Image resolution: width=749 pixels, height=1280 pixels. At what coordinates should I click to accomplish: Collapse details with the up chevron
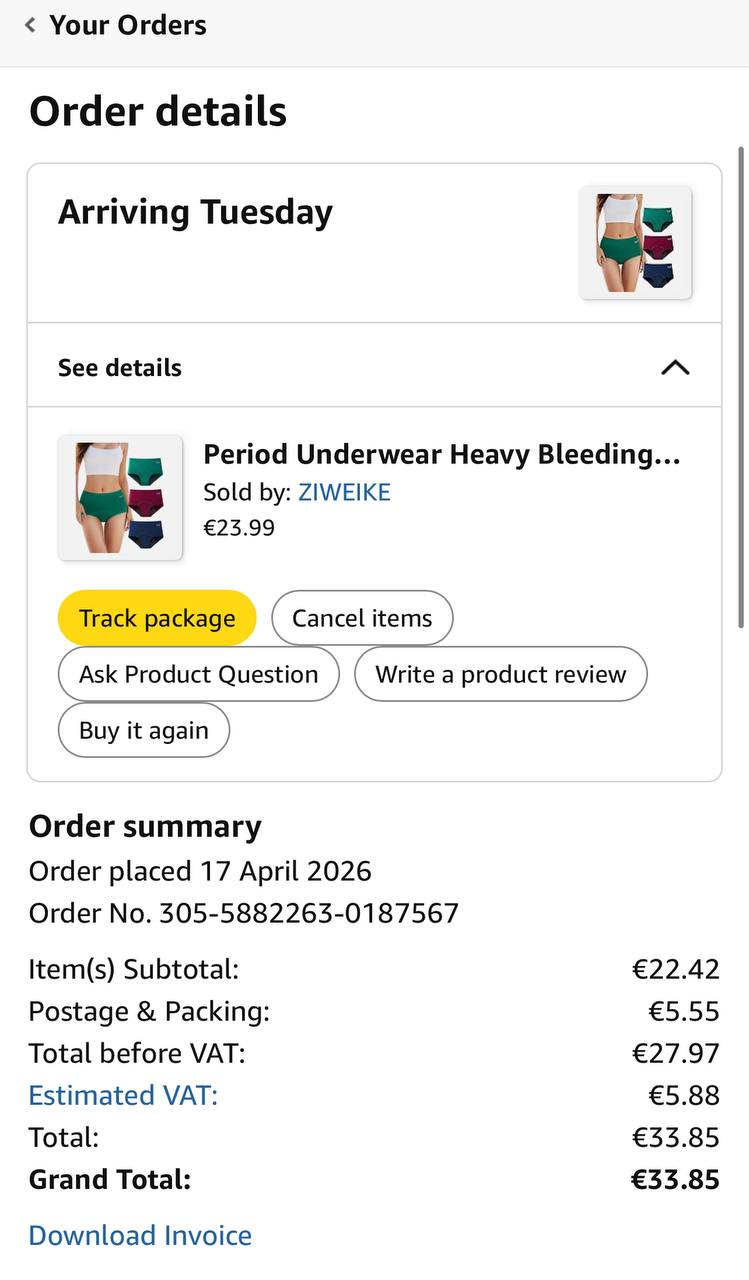click(x=675, y=367)
